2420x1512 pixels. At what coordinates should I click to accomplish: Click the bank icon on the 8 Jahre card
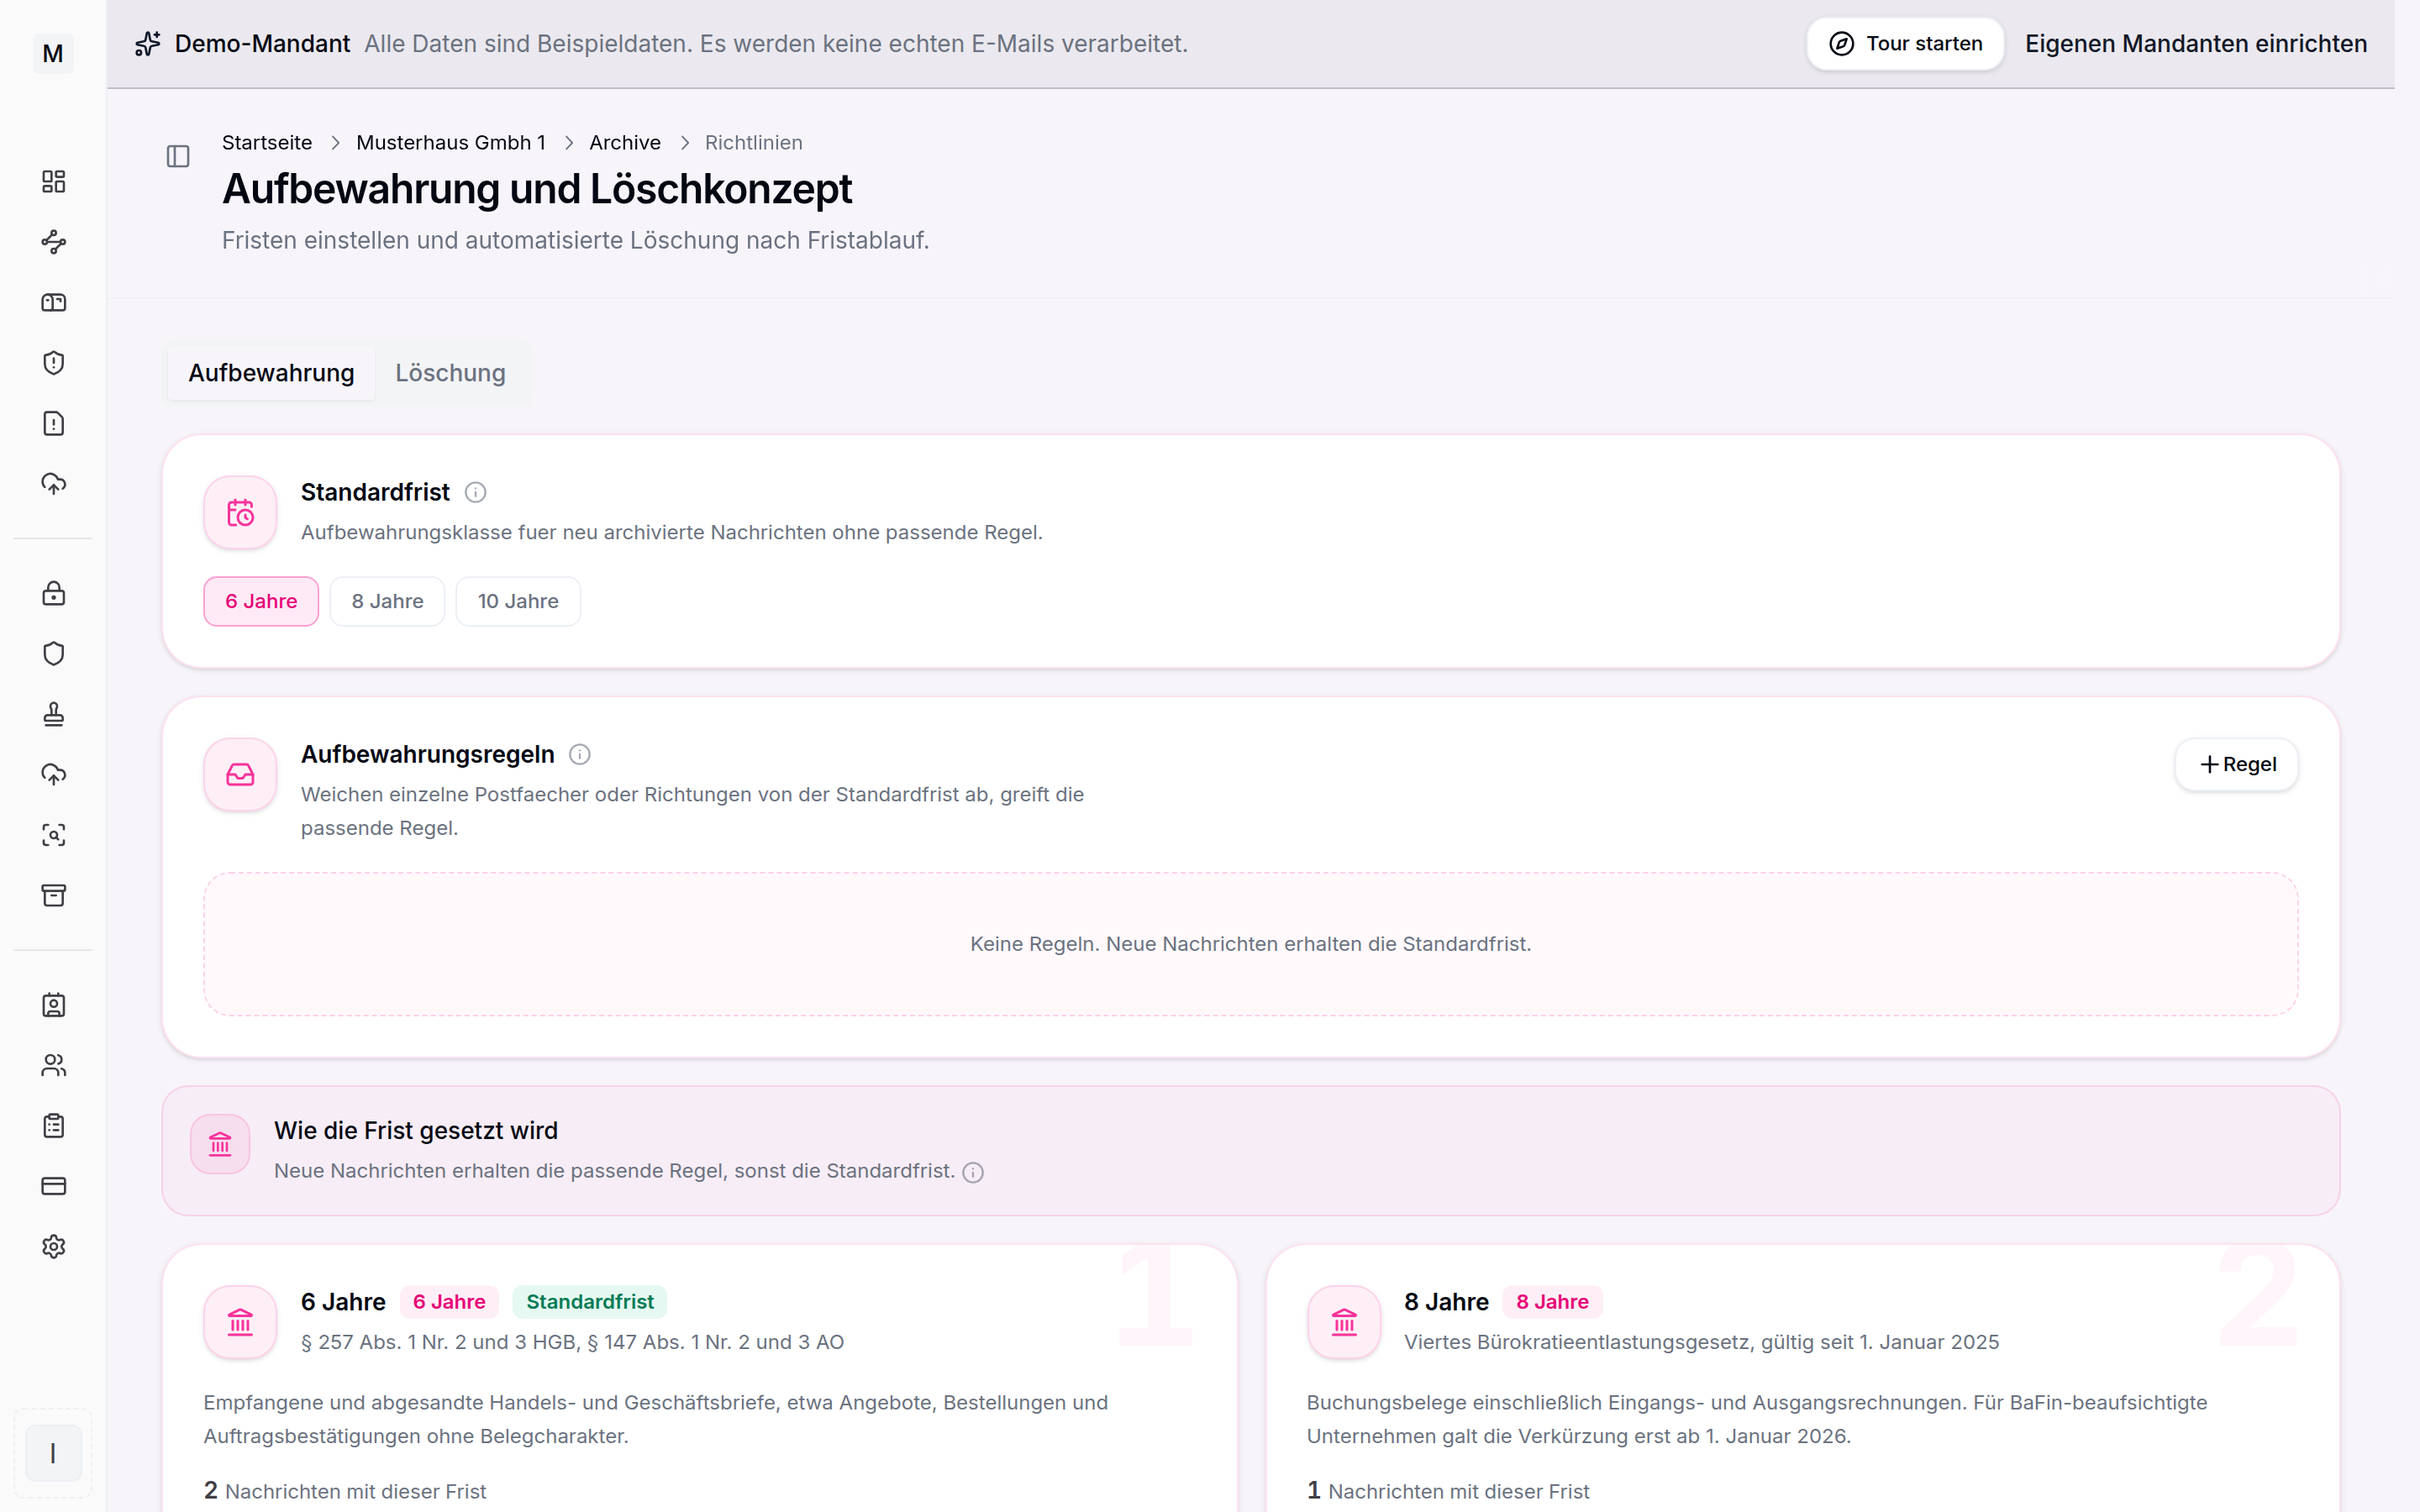pyautogui.click(x=1344, y=1322)
